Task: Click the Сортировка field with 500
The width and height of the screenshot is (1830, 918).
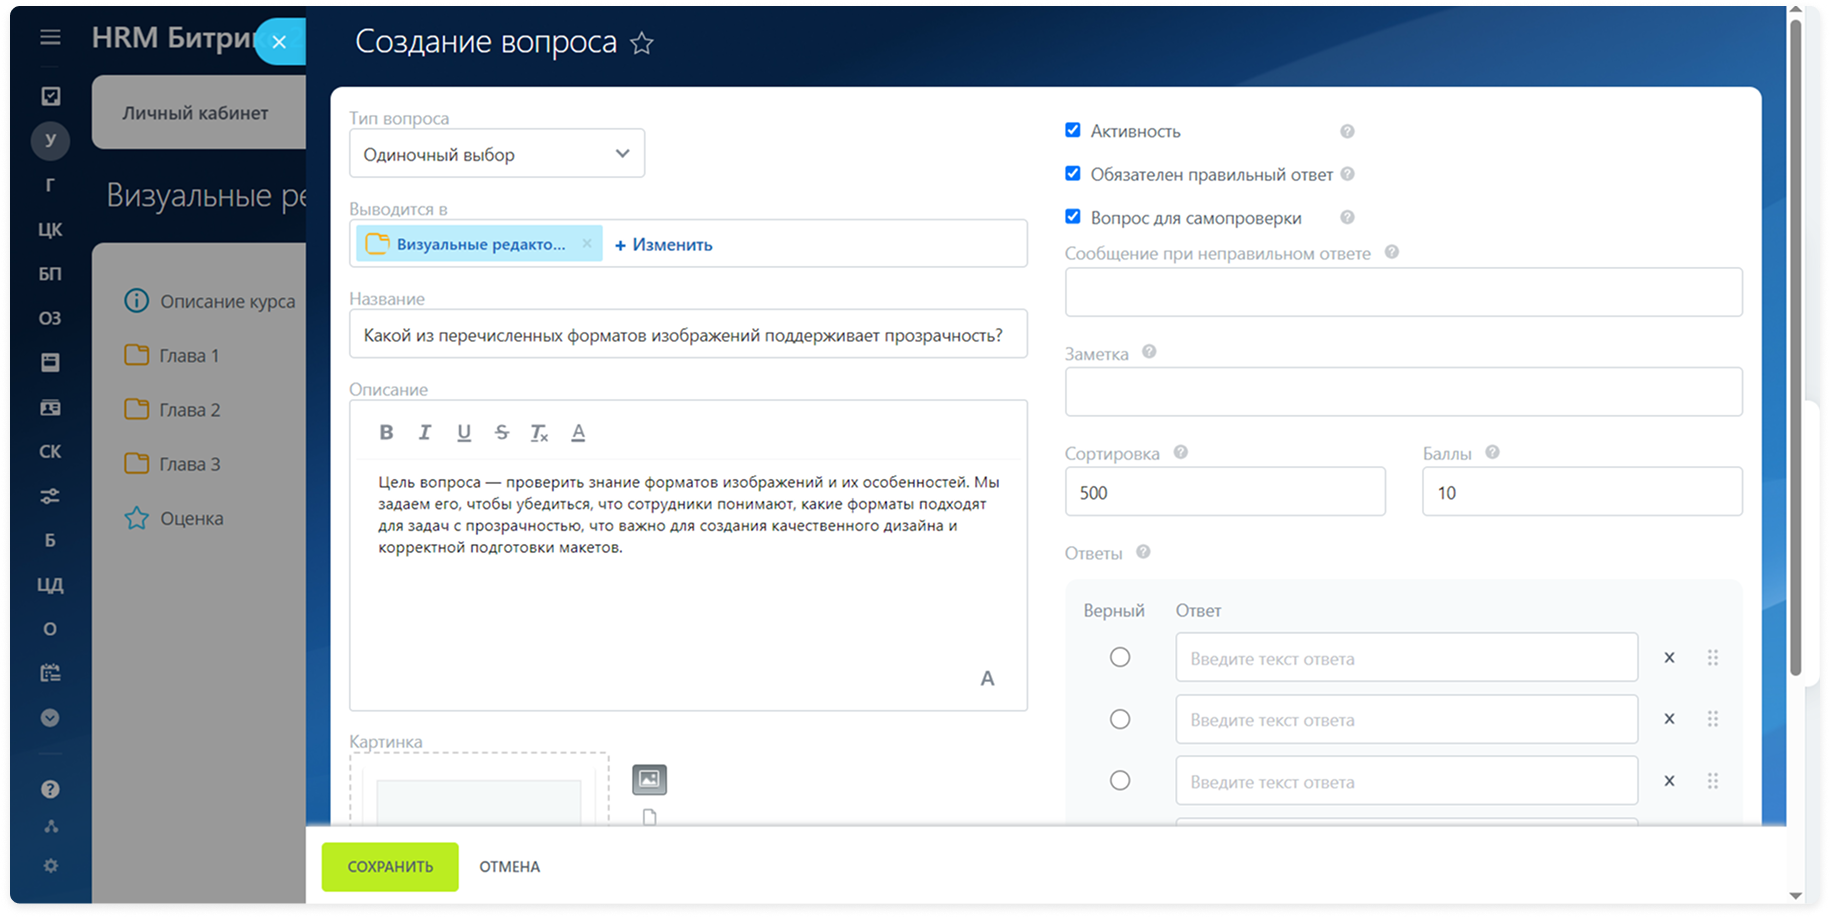Action: (1225, 492)
